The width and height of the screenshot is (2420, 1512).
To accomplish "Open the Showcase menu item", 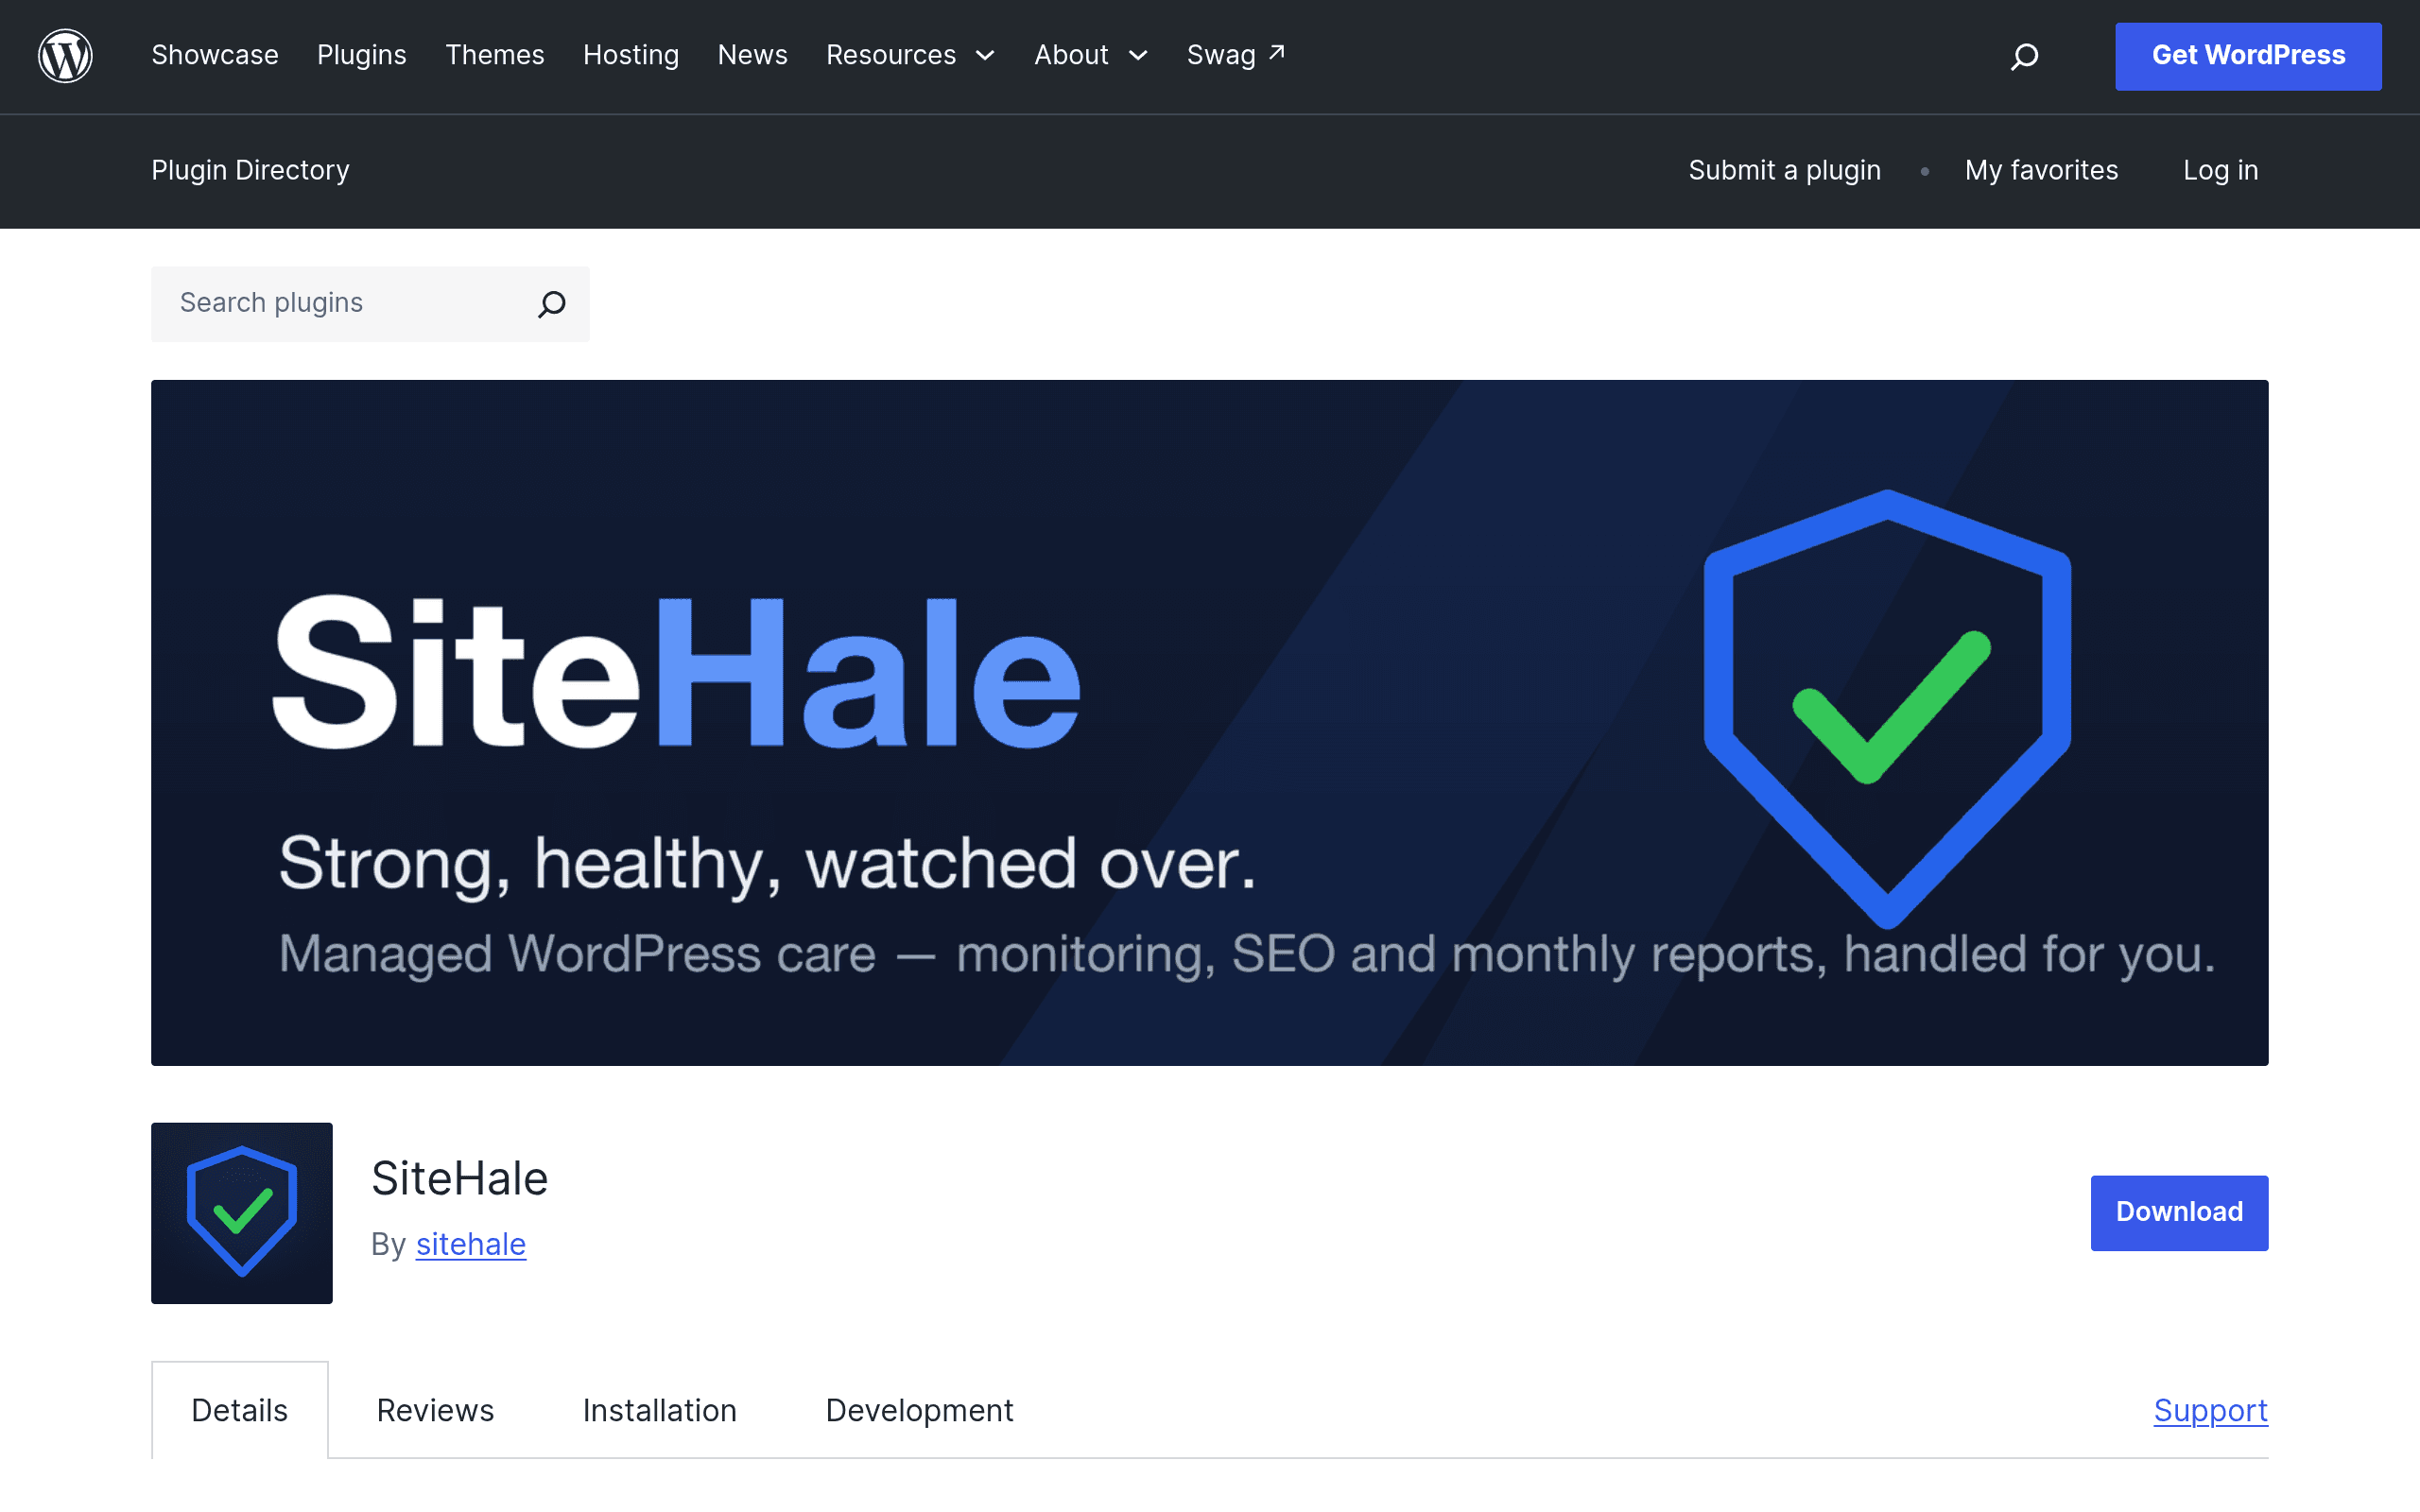I will point(215,55).
